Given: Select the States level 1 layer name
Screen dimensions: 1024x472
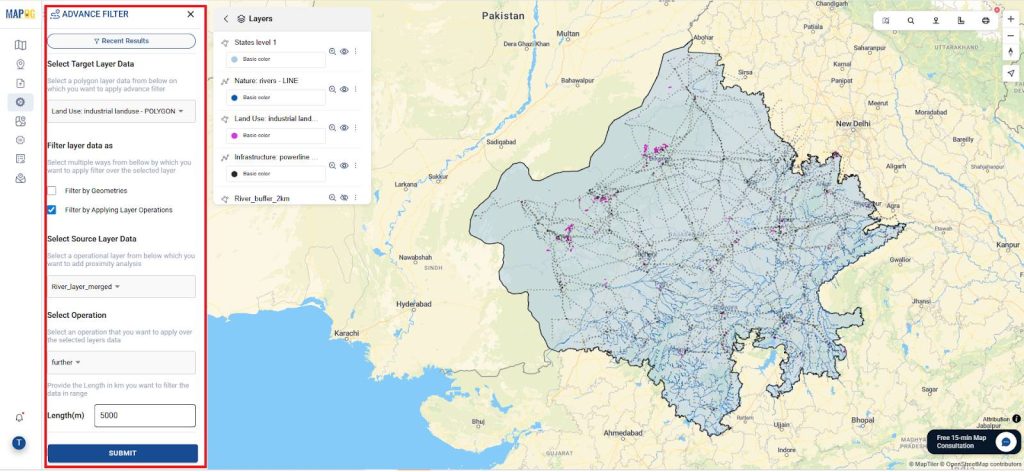Looking at the screenshot, I should pyautogui.click(x=255, y=42).
